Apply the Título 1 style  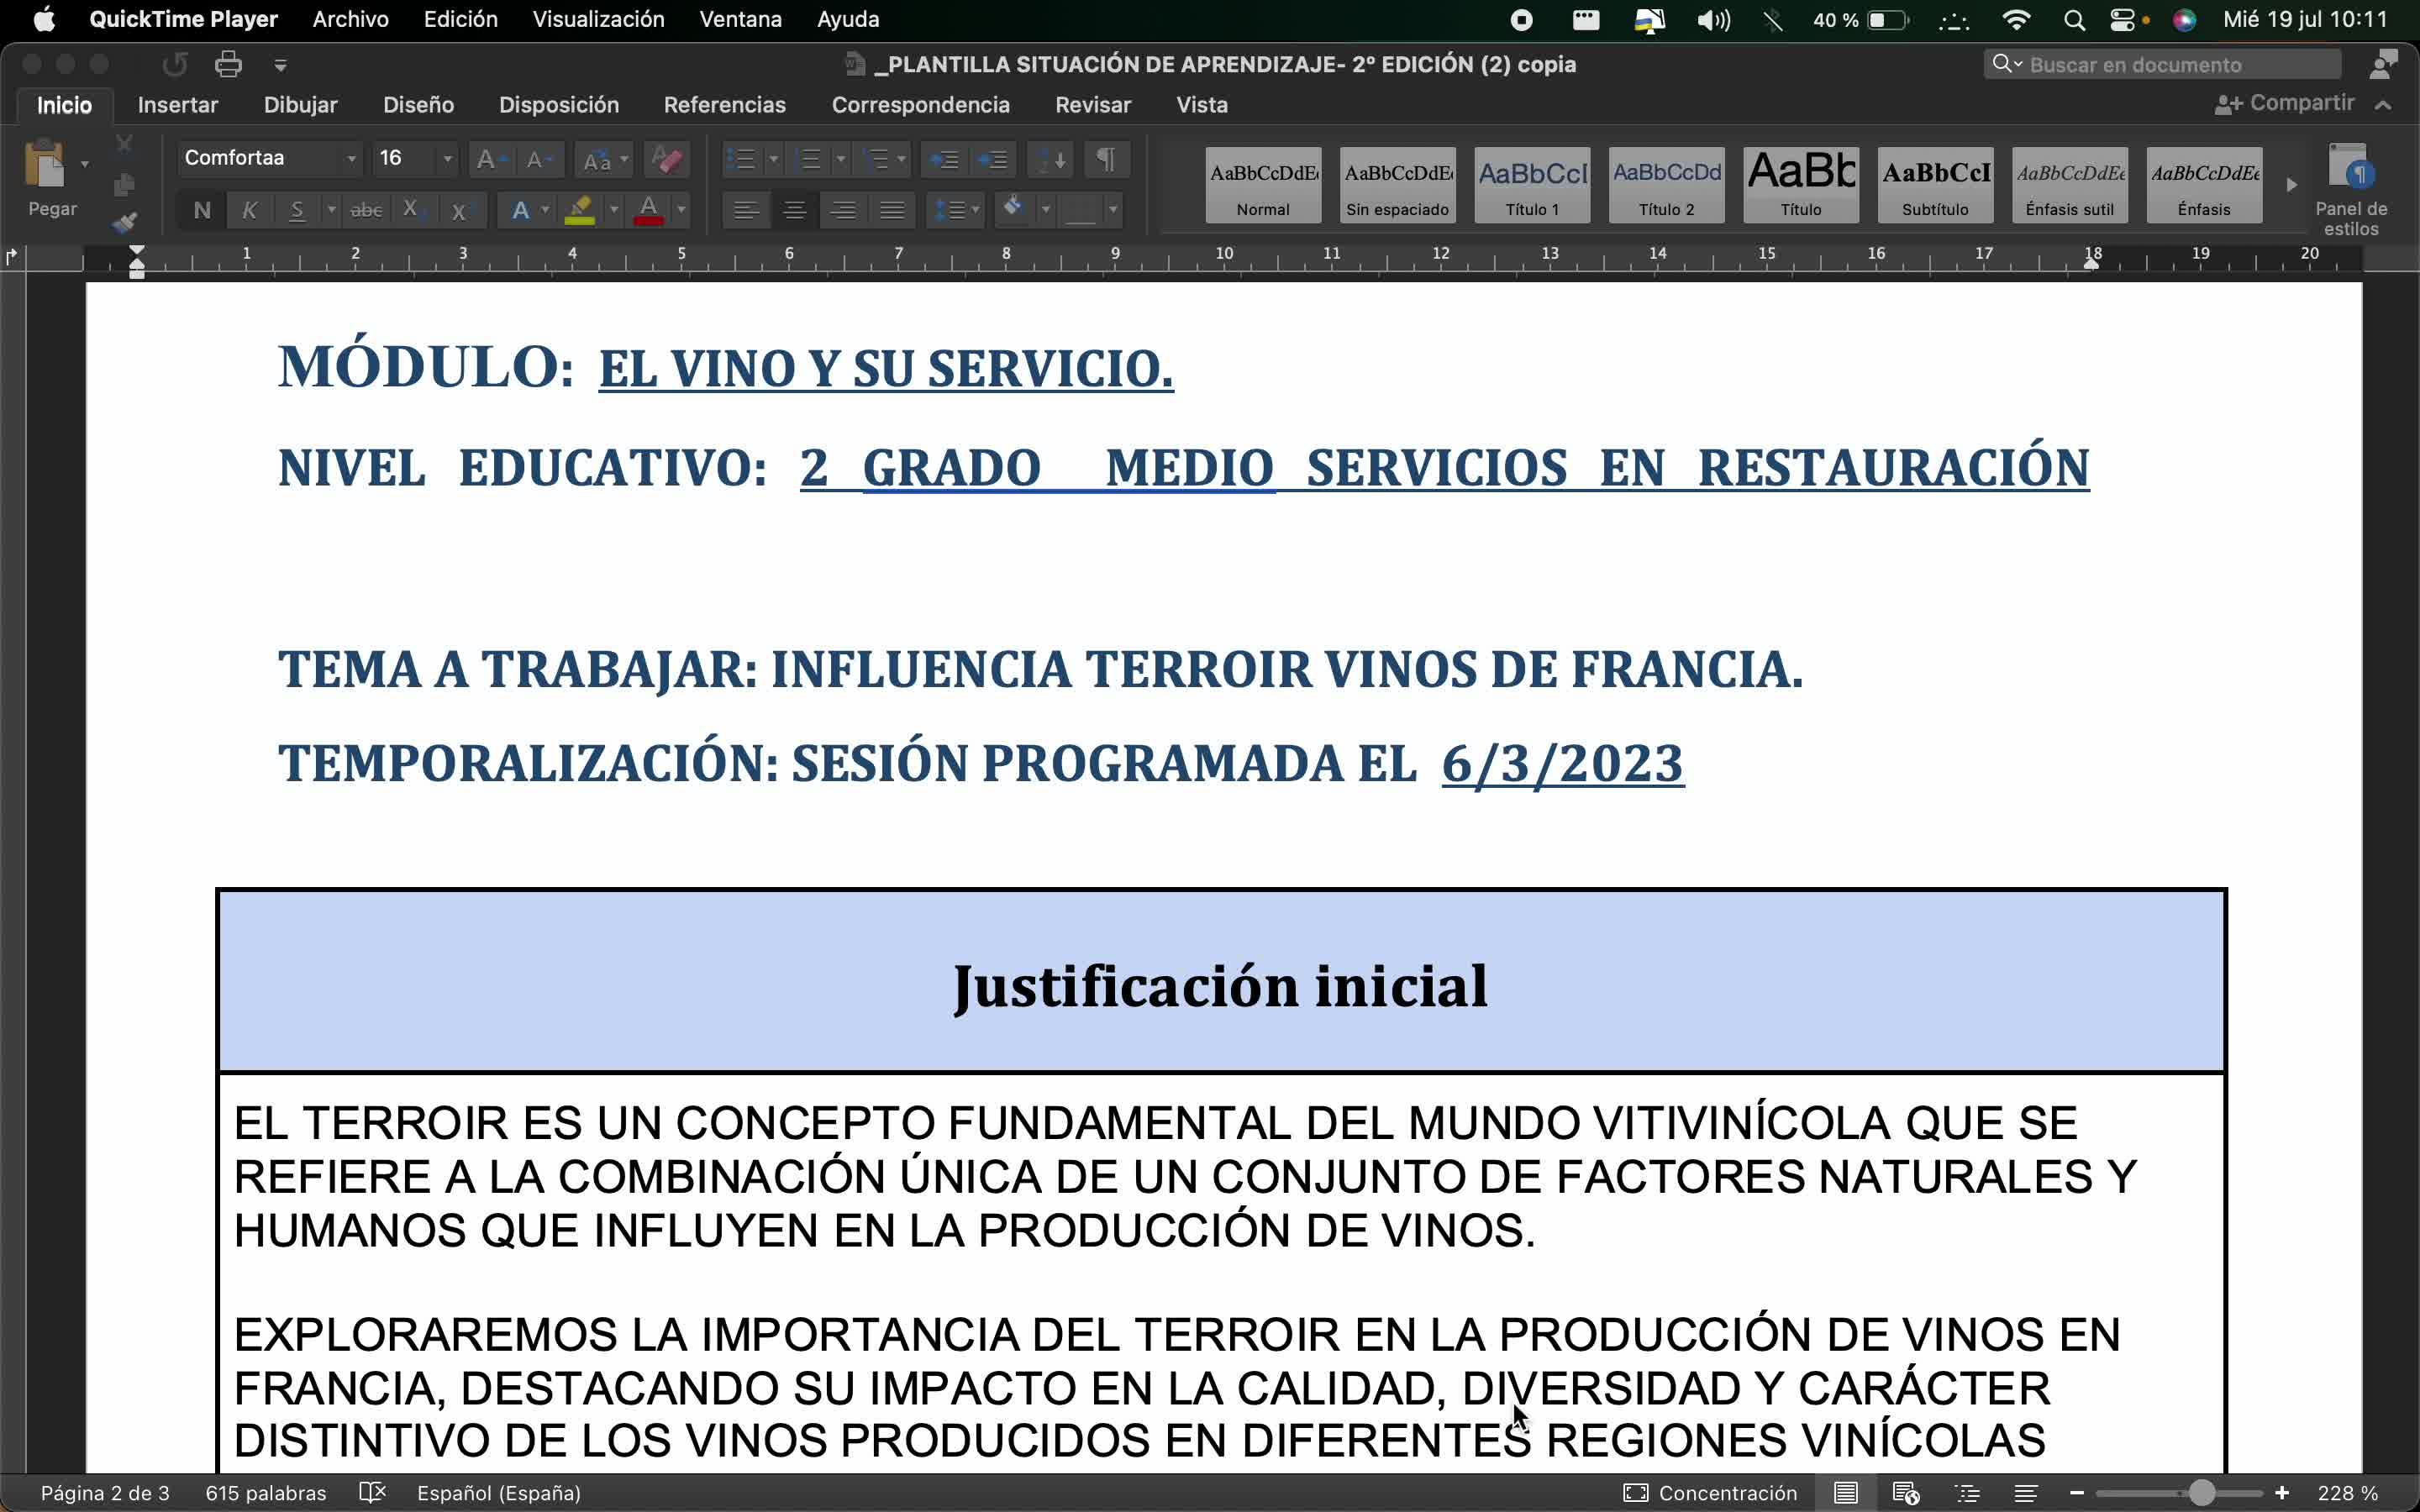(1532, 185)
